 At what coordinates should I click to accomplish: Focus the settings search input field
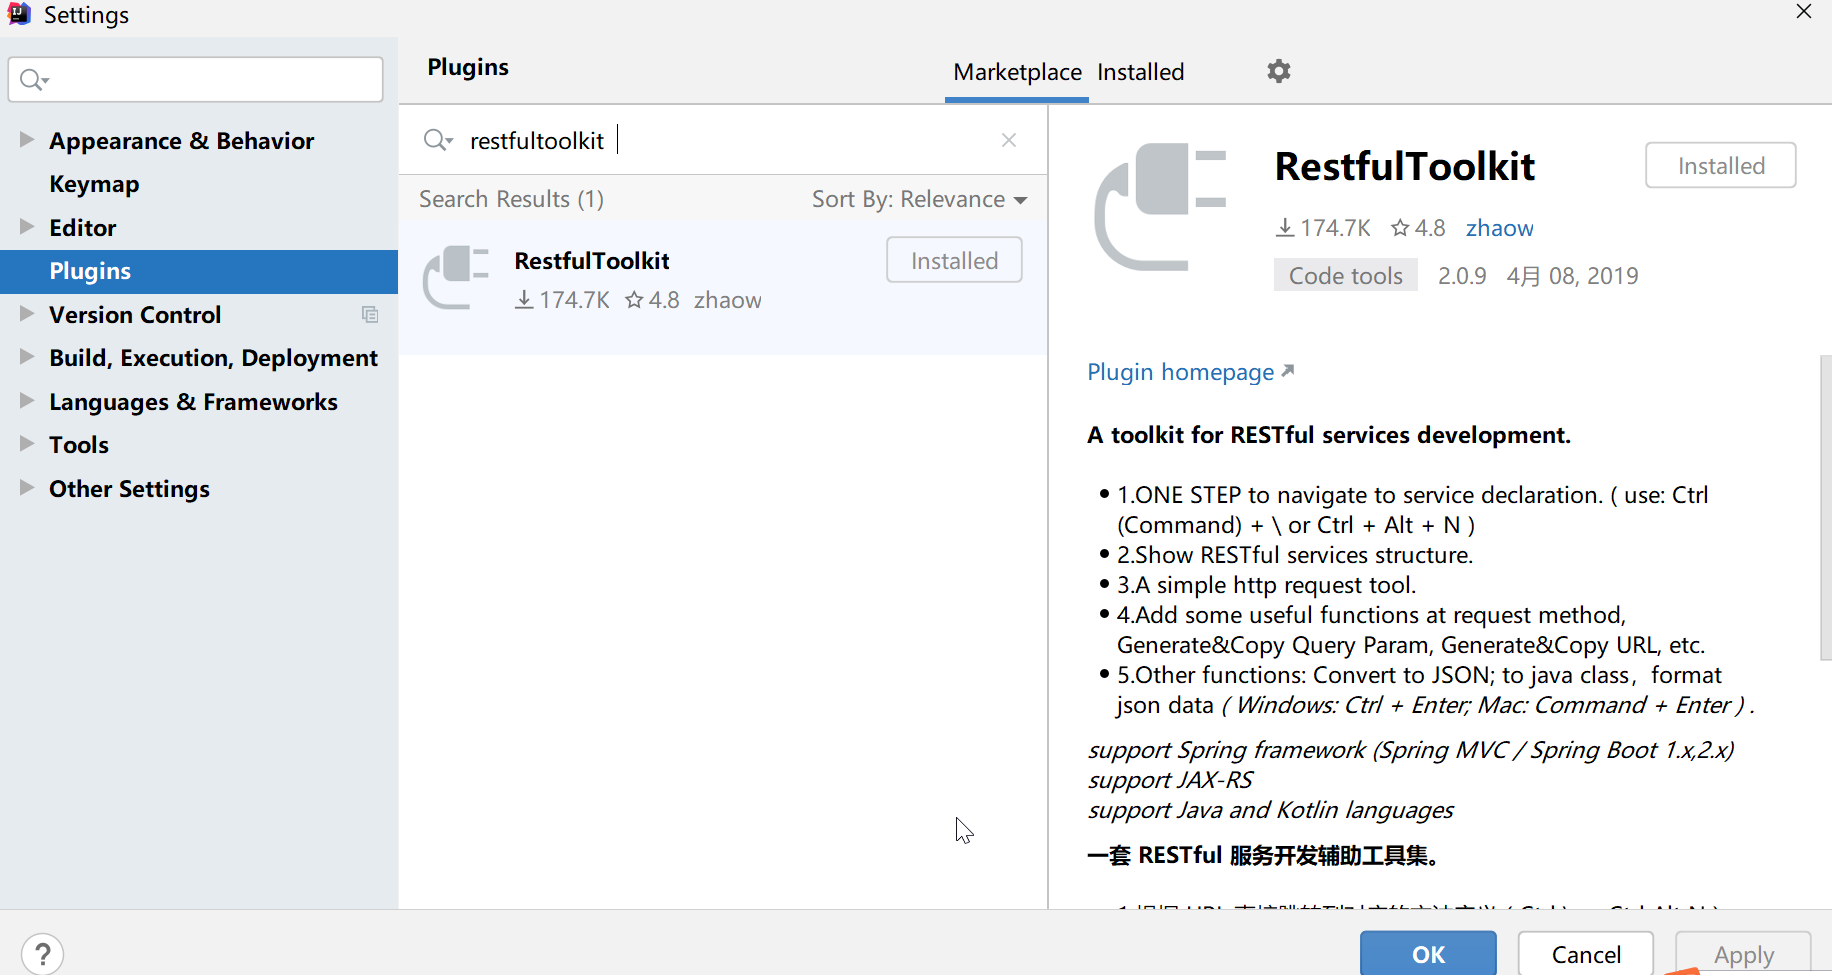pyautogui.click(x=195, y=79)
